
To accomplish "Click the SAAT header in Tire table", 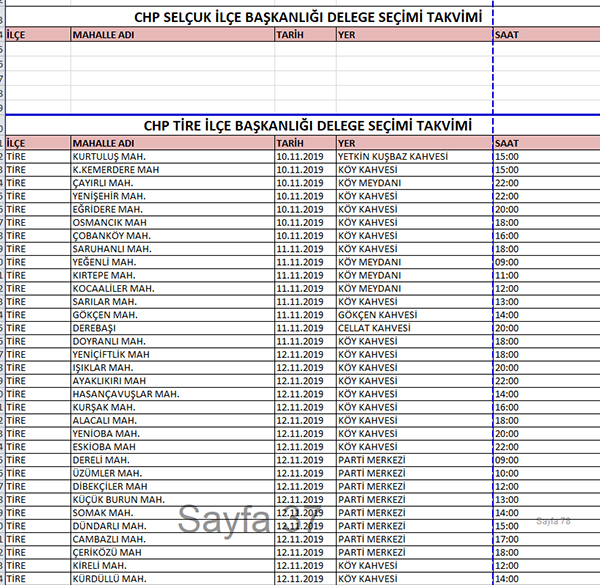I will click(546, 143).
